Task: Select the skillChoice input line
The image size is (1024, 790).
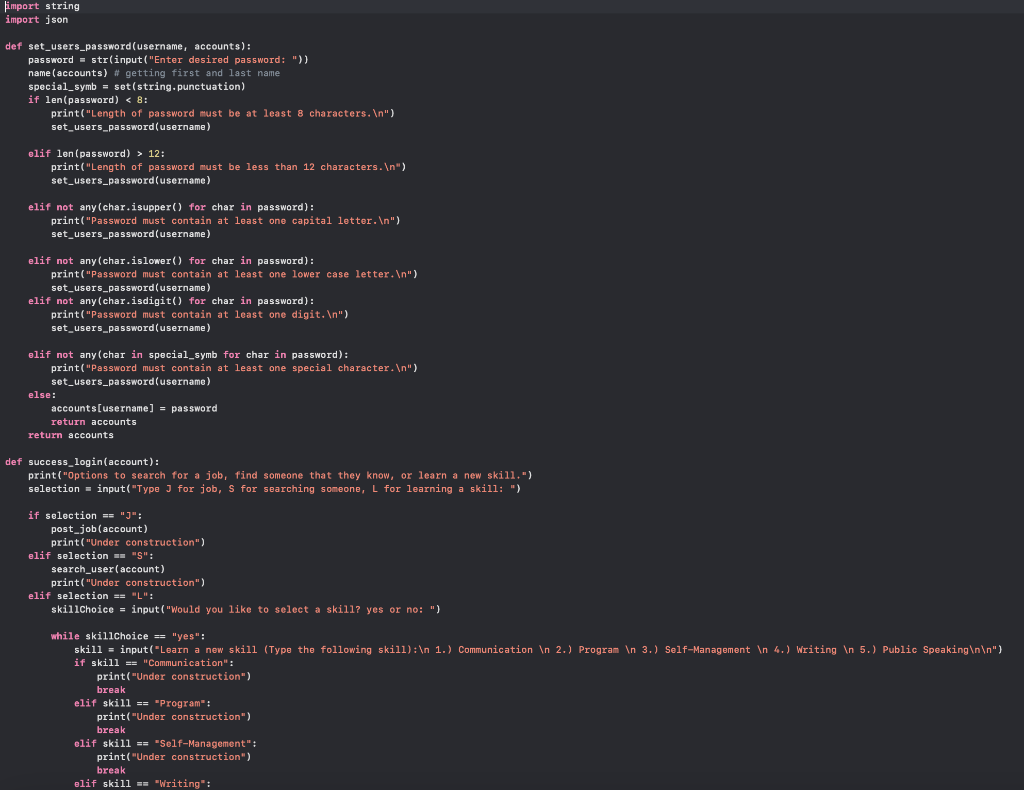Action: point(200,609)
